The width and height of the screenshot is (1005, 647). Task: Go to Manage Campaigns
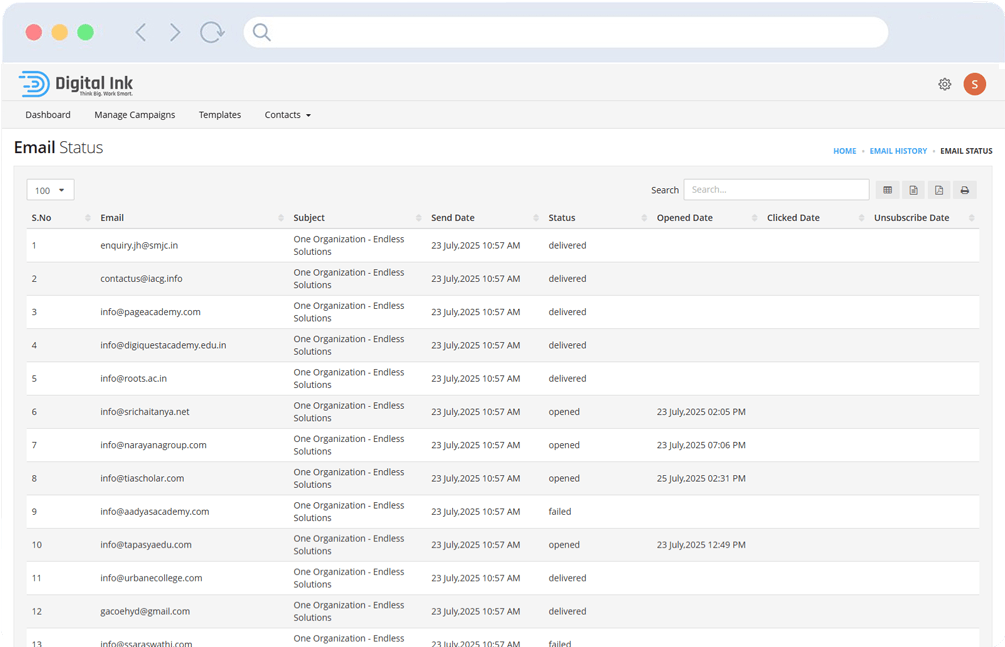[x=135, y=115]
